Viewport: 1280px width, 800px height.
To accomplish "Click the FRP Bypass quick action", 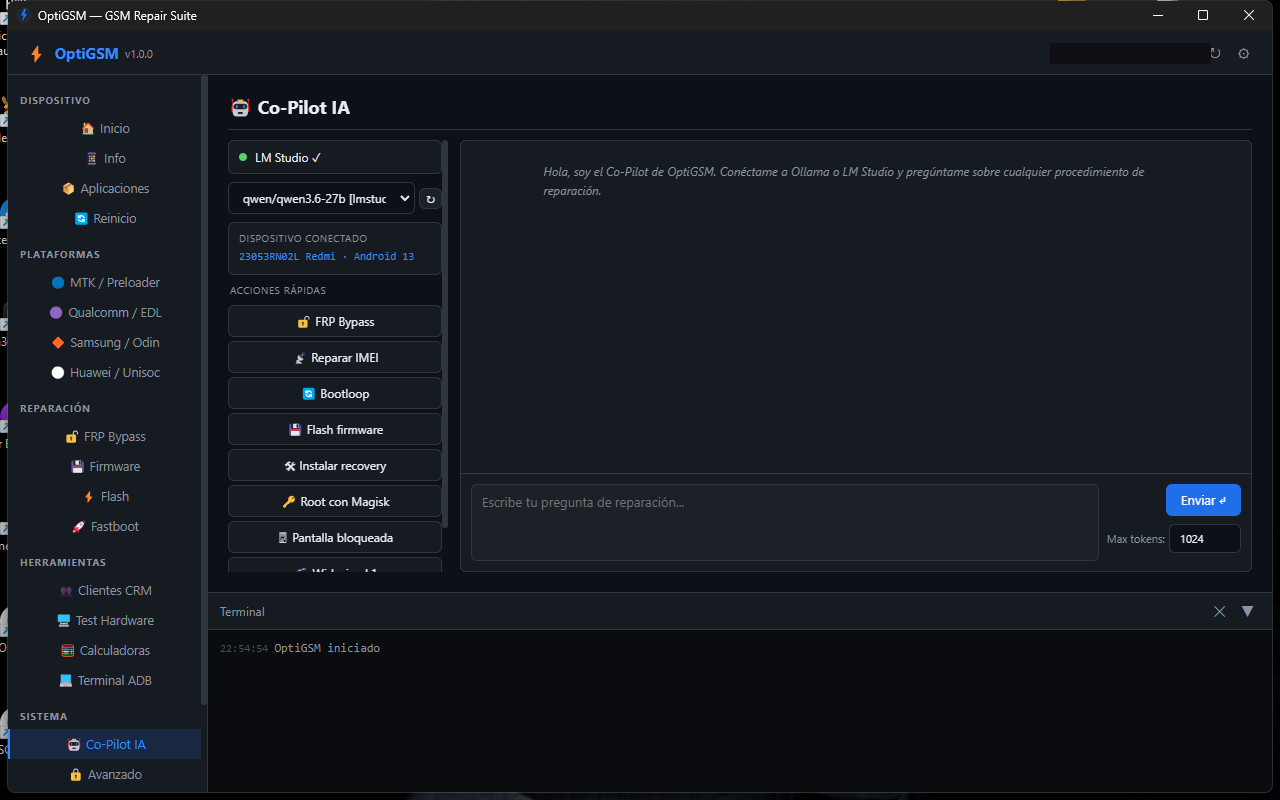I will 334,322.
